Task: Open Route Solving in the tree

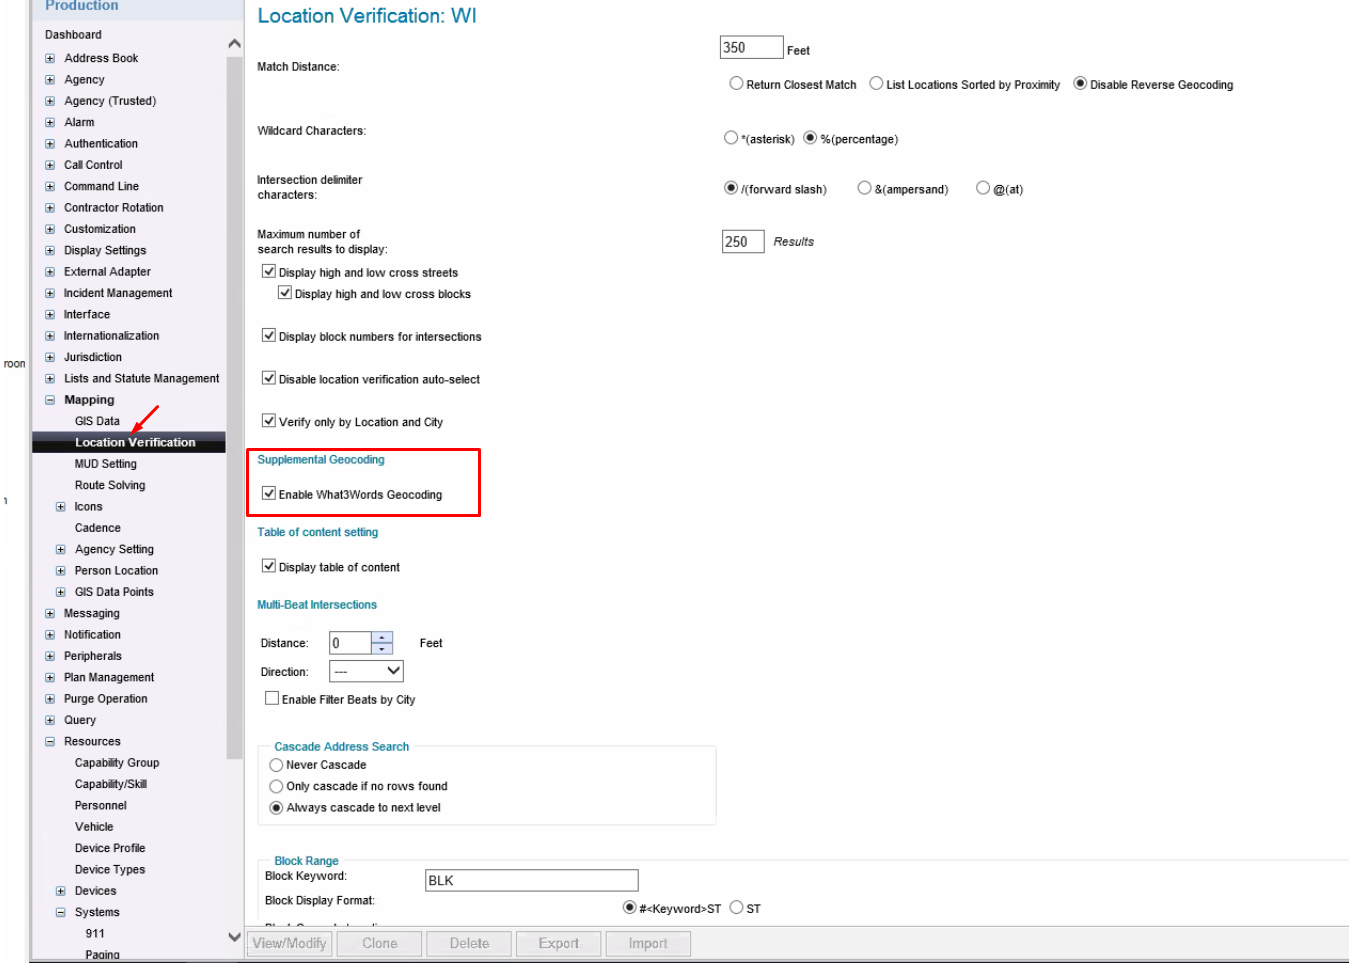Action: click(x=110, y=485)
